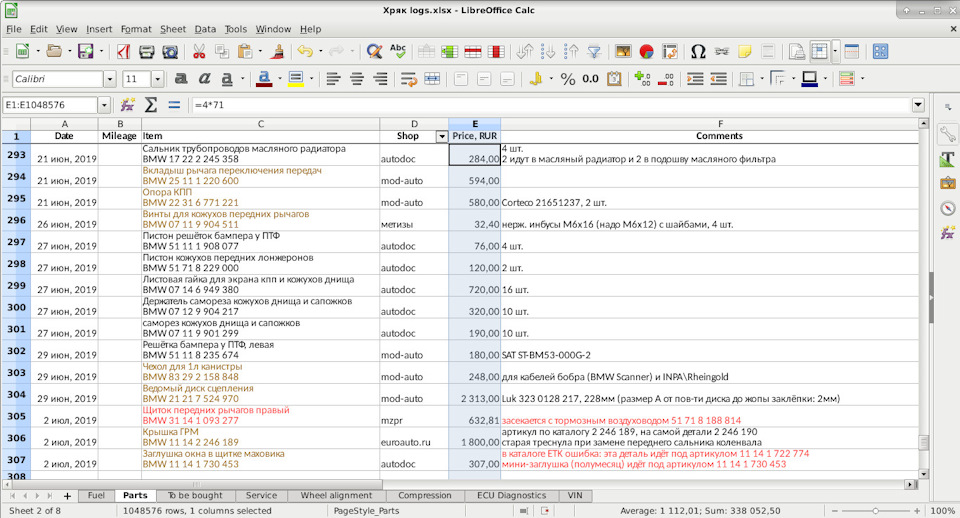Create a new spreadsheet document
Image resolution: width=960 pixels, height=518 pixels.
tap(22, 51)
